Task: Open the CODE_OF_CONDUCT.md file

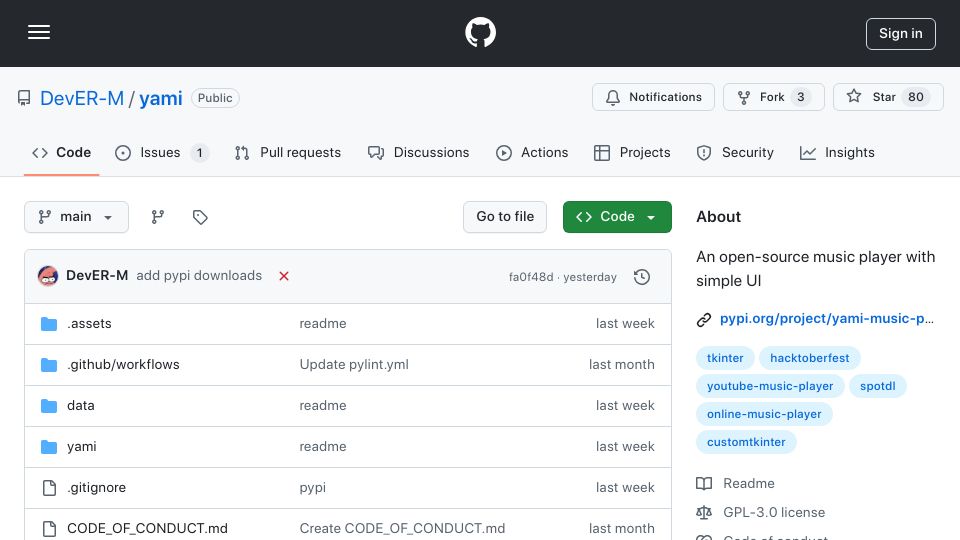Action: click(148, 528)
